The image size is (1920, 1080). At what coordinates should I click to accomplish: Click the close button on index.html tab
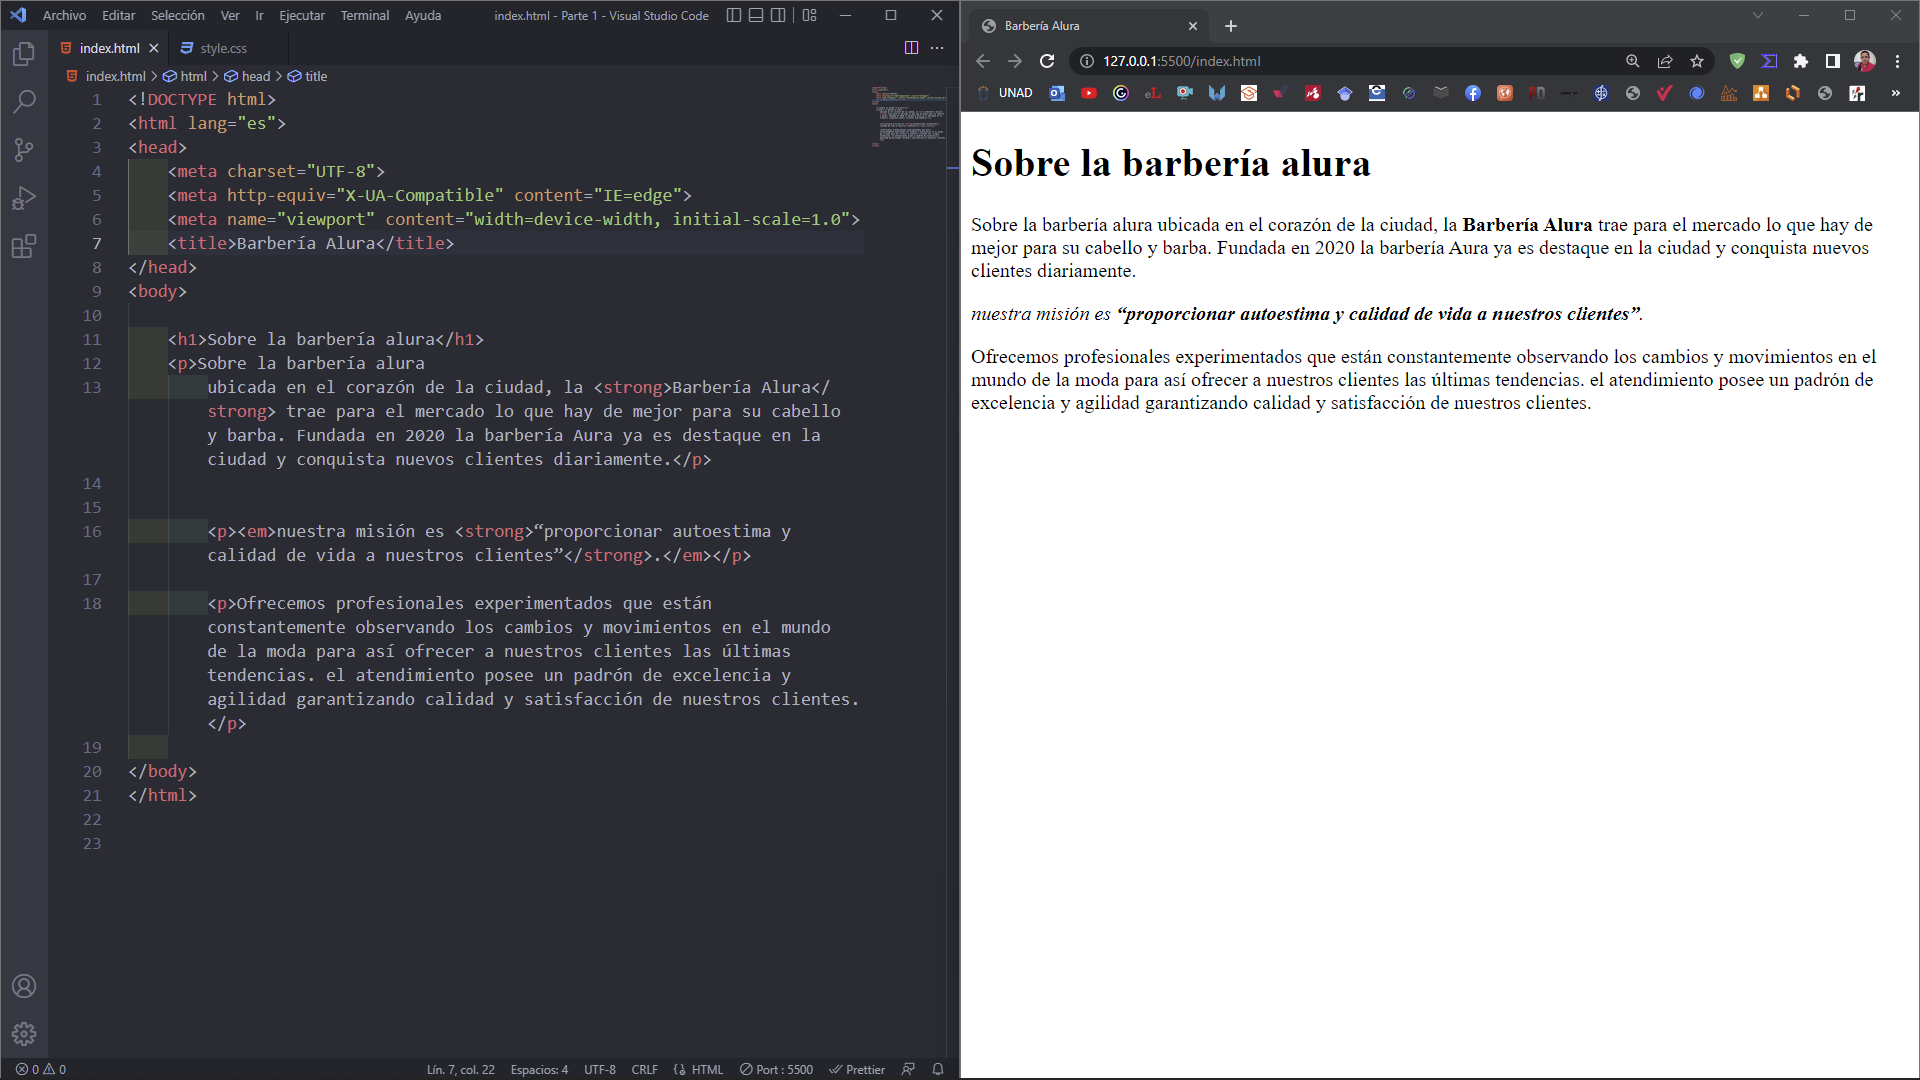pos(156,49)
